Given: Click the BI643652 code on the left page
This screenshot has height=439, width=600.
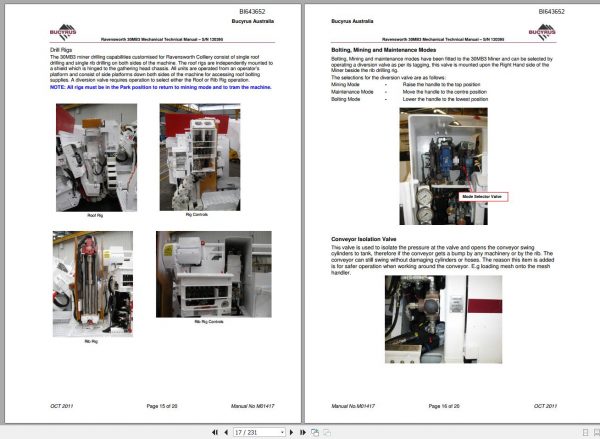Looking at the screenshot, I should pyautogui.click(x=252, y=12).
